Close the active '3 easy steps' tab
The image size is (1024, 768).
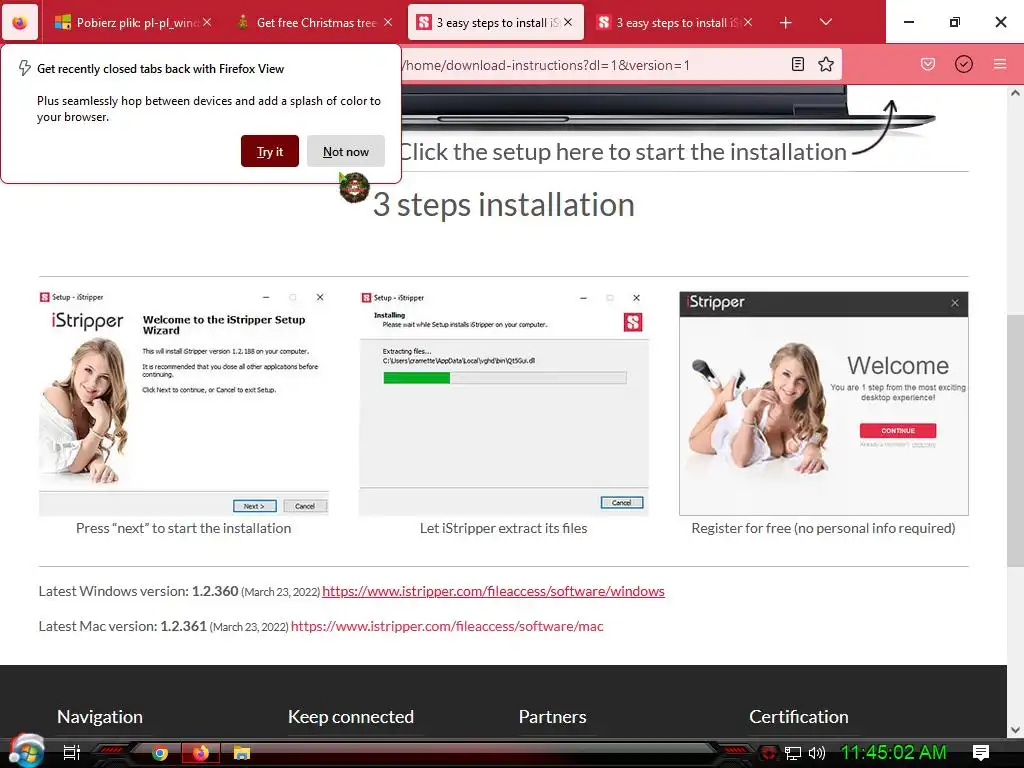[568, 22]
